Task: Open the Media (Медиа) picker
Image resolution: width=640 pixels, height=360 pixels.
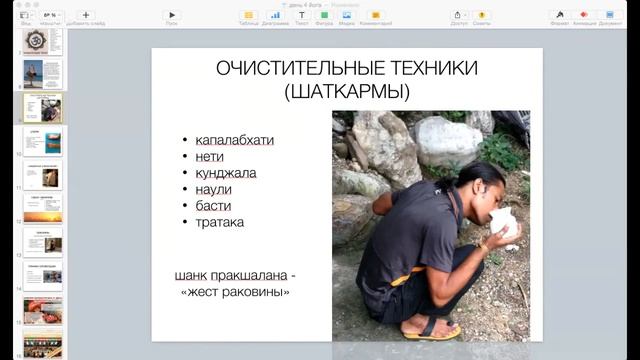Action: coord(347,15)
